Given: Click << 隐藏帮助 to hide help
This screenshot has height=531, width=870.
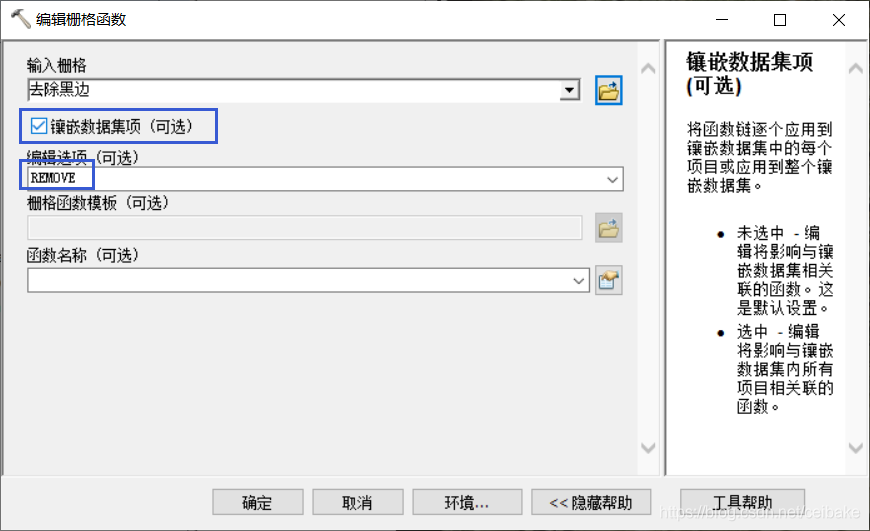Looking at the screenshot, I should [591, 503].
